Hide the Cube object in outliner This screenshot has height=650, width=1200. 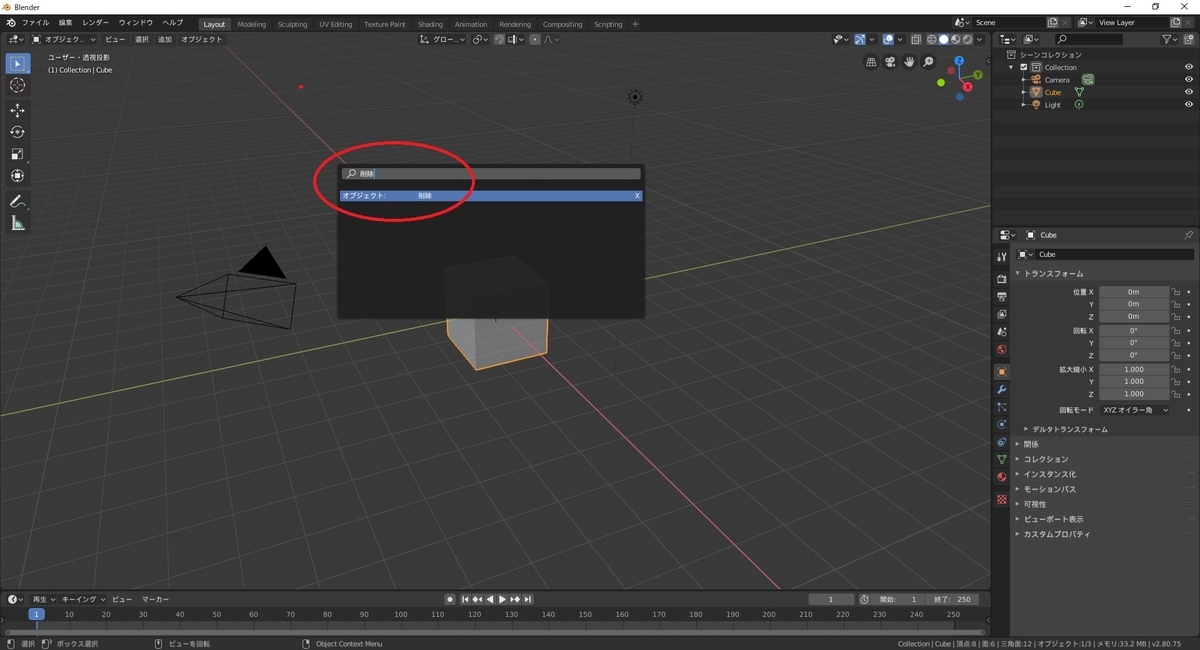click(1189, 92)
